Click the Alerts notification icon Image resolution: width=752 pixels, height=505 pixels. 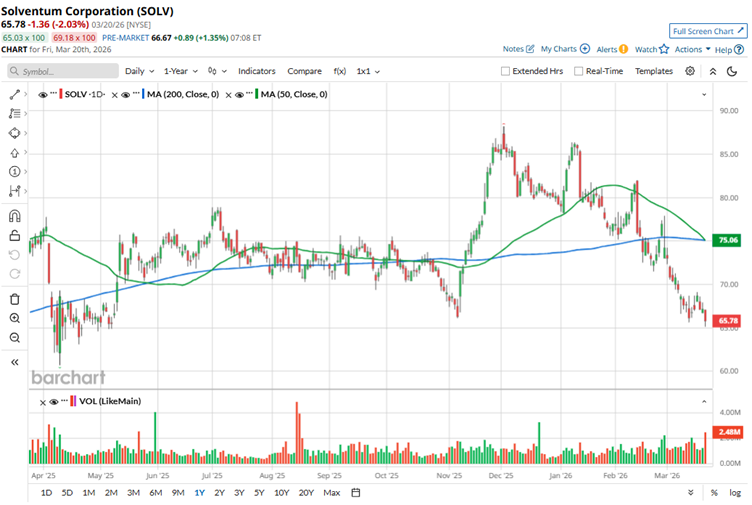coord(623,49)
